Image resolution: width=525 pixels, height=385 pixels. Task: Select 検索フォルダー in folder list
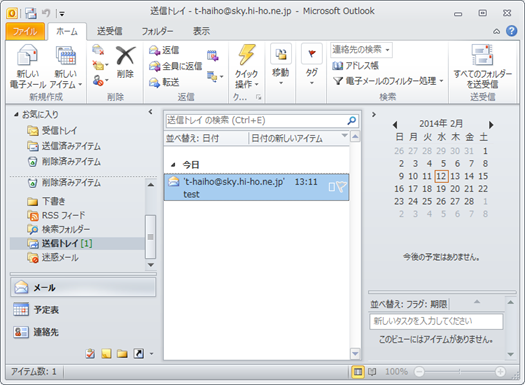point(59,230)
